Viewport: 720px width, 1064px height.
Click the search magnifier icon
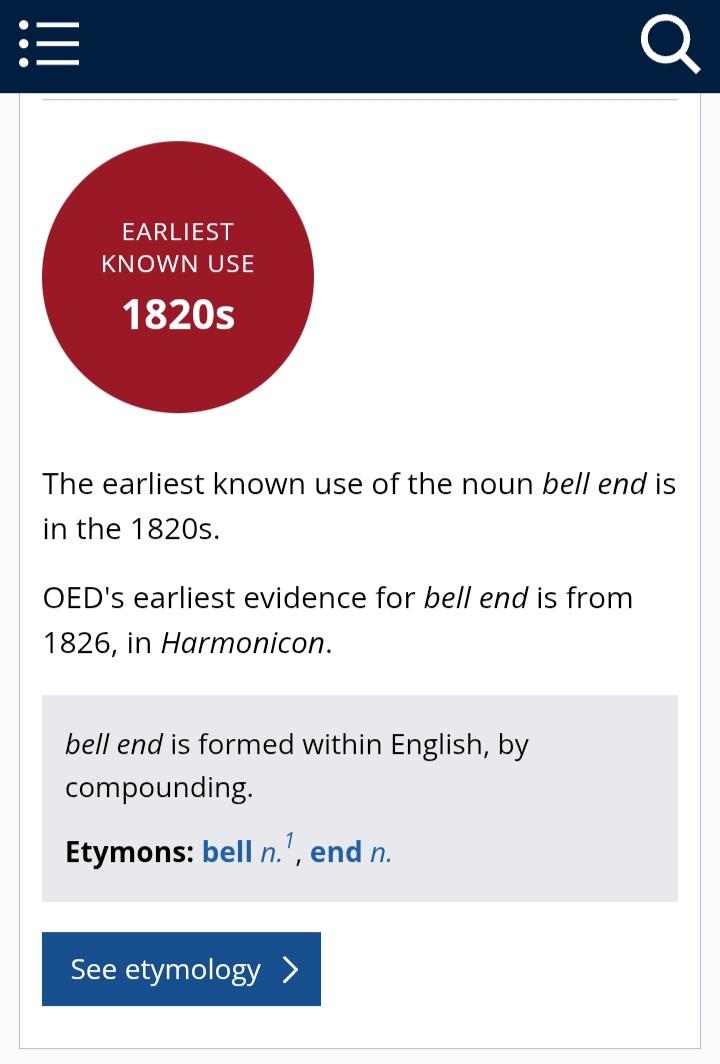[669, 45]
